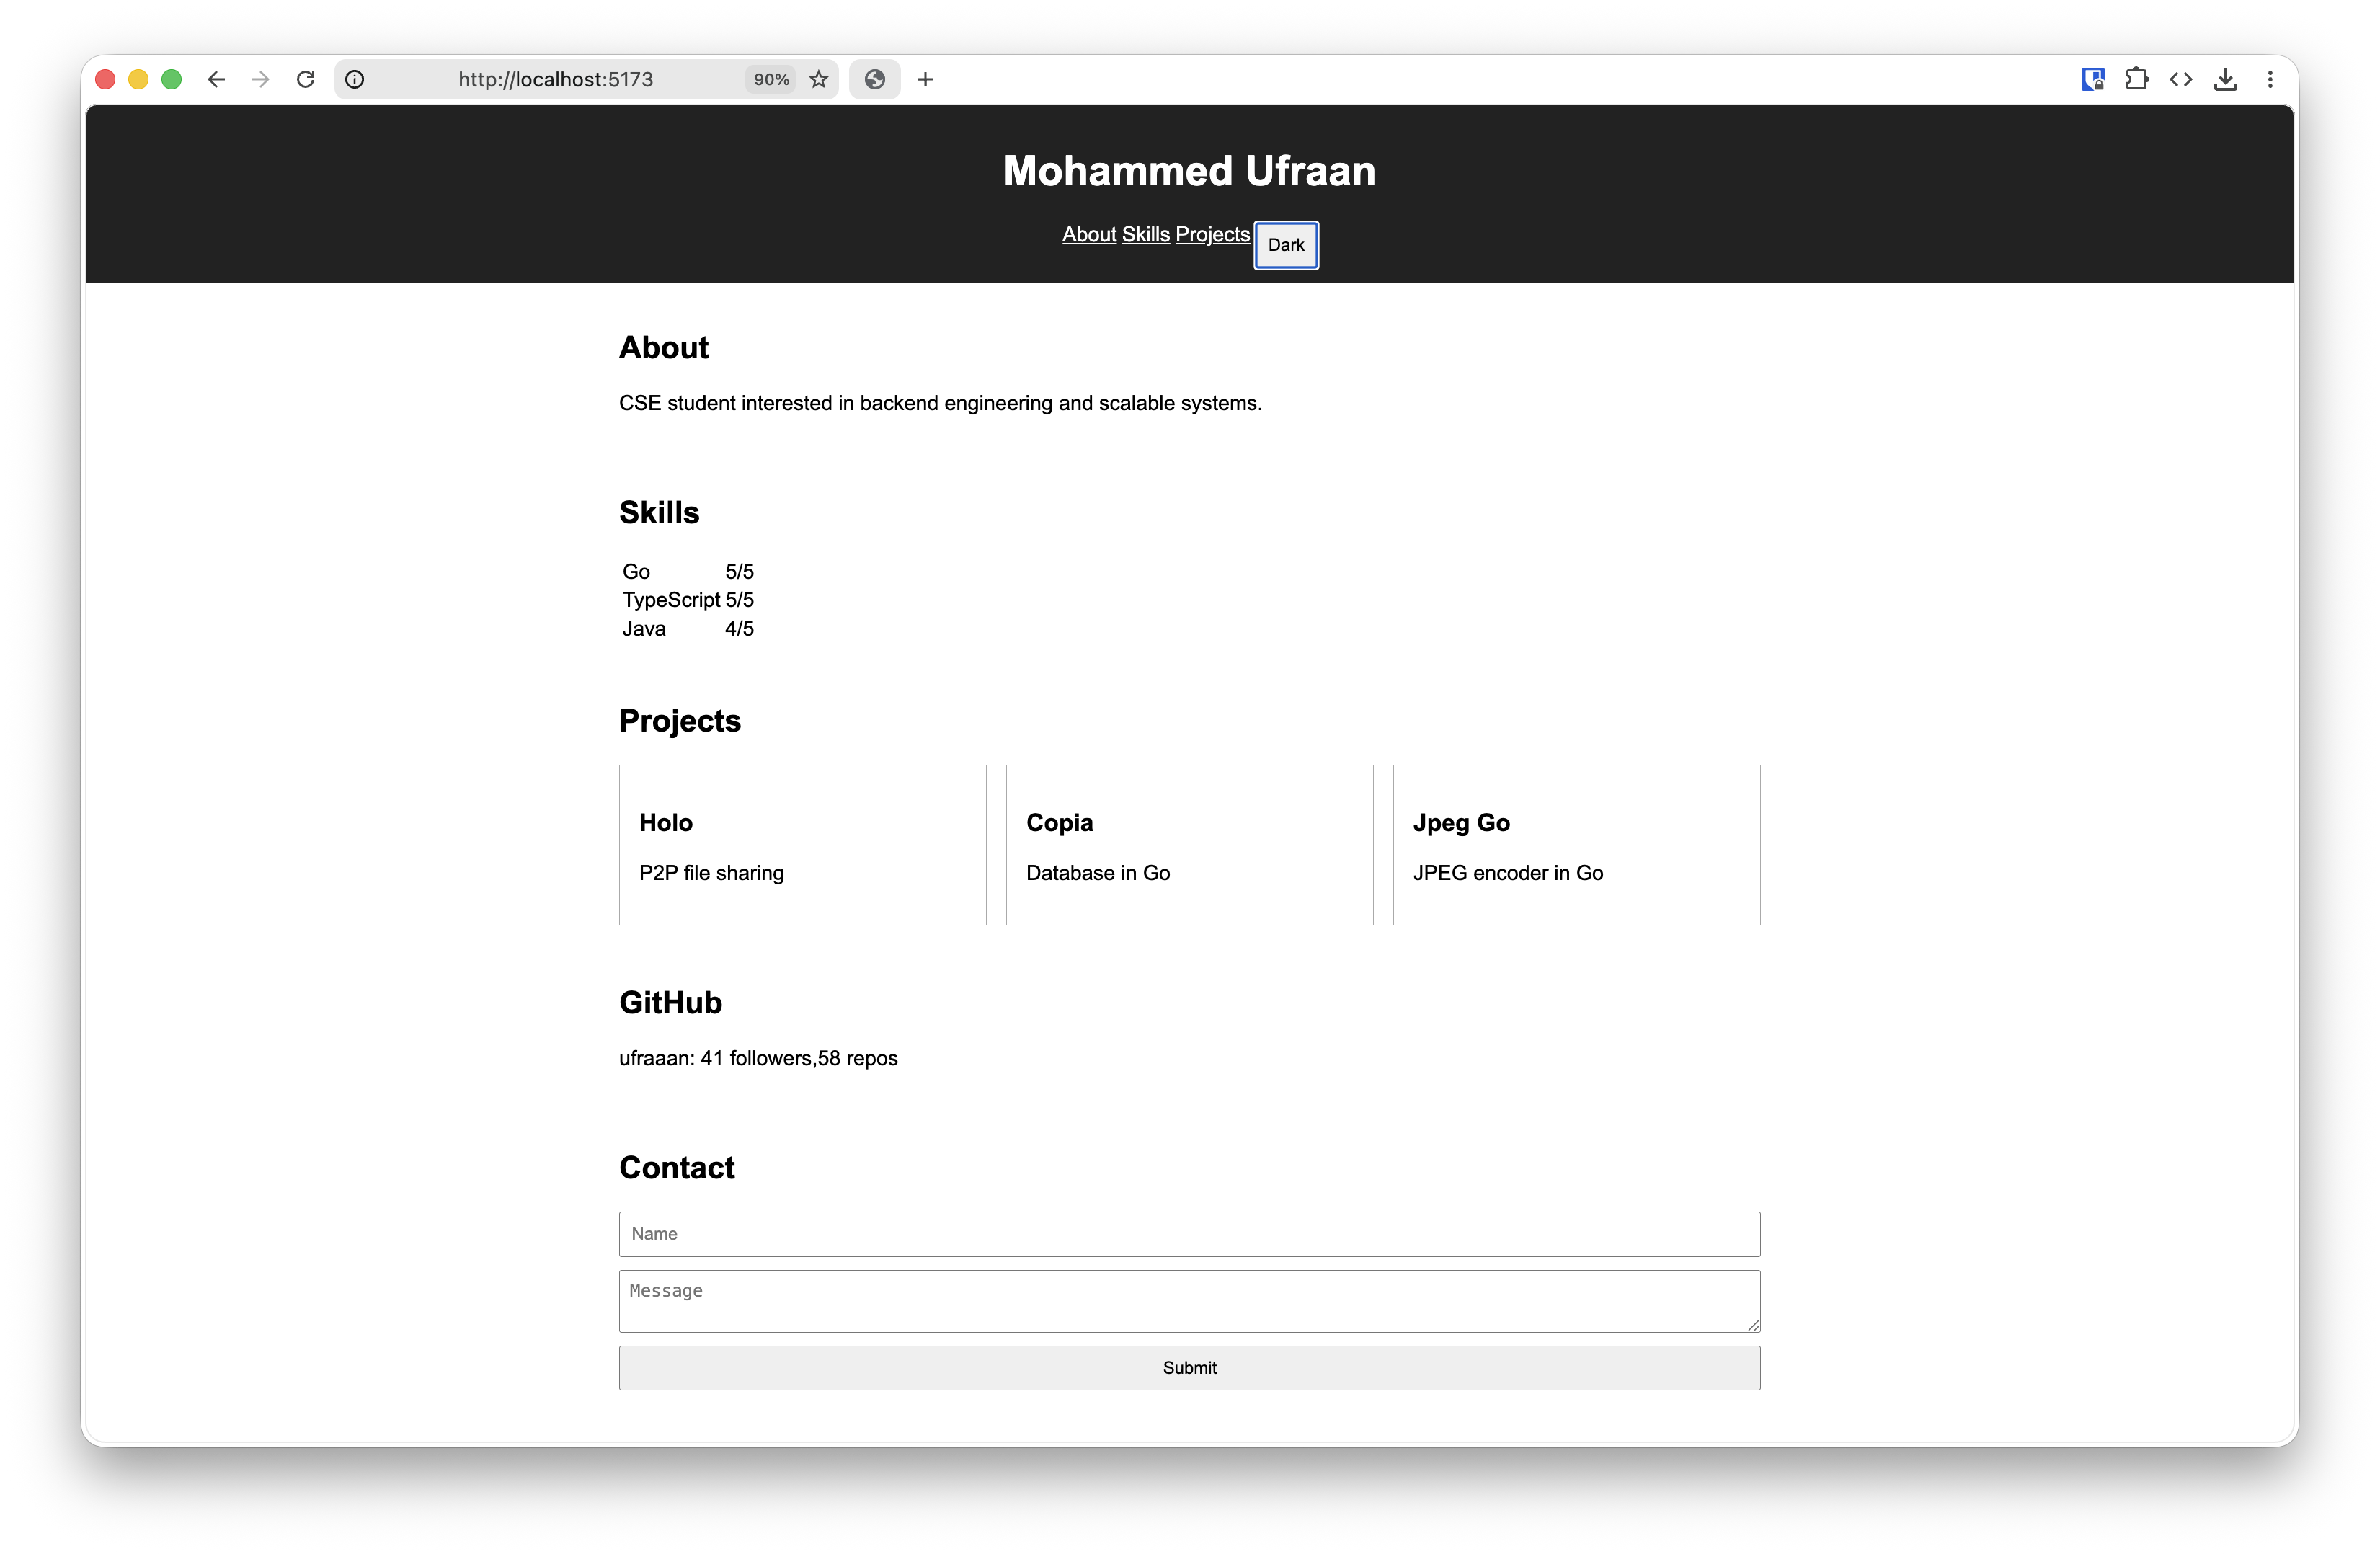Click the About section heading

(x=664, y=347)
